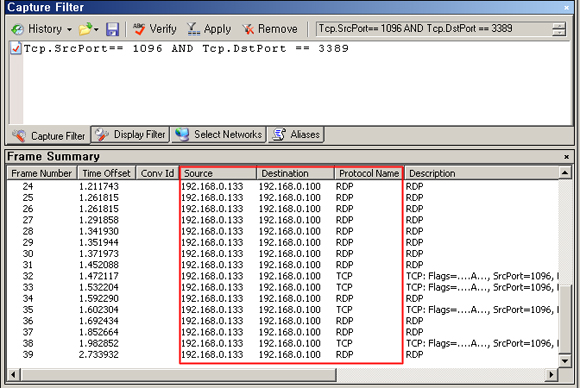This screenshot has width=580, height=388.
Task: Click TCP Flags description of frame 38
Action: [x=482, y=343]
